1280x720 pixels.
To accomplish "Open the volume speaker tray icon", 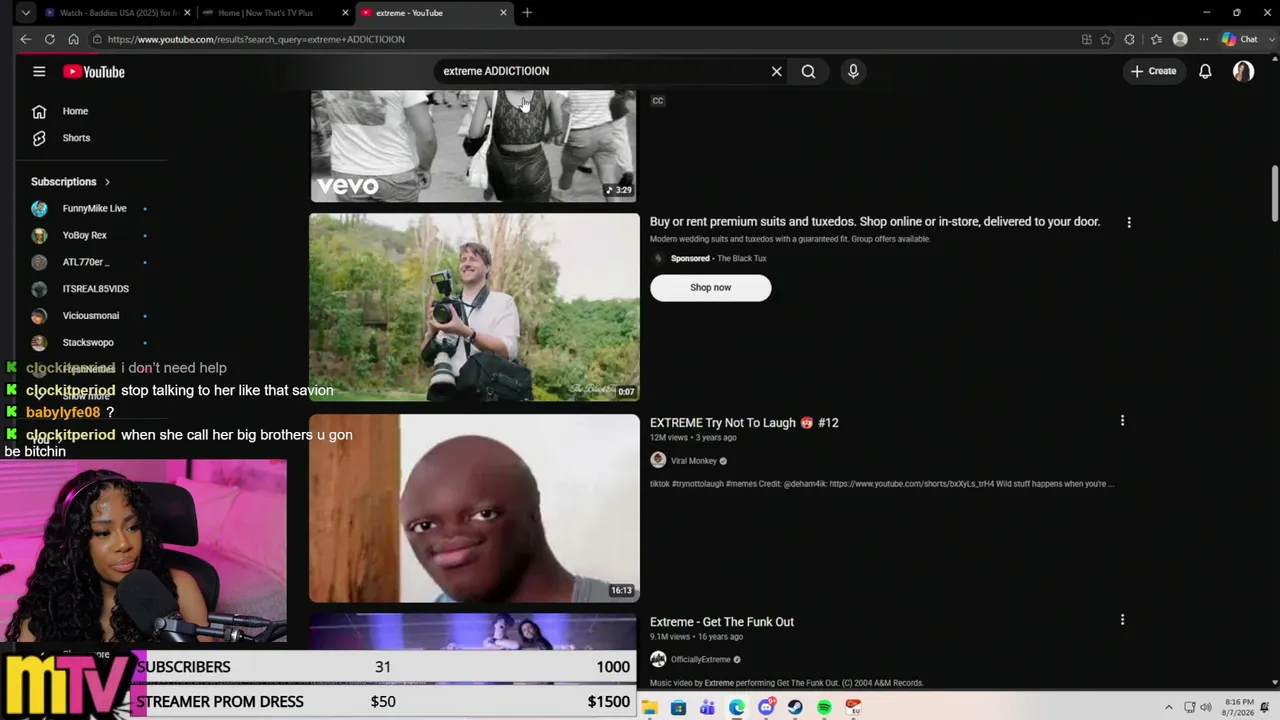I will point(1206,708).
